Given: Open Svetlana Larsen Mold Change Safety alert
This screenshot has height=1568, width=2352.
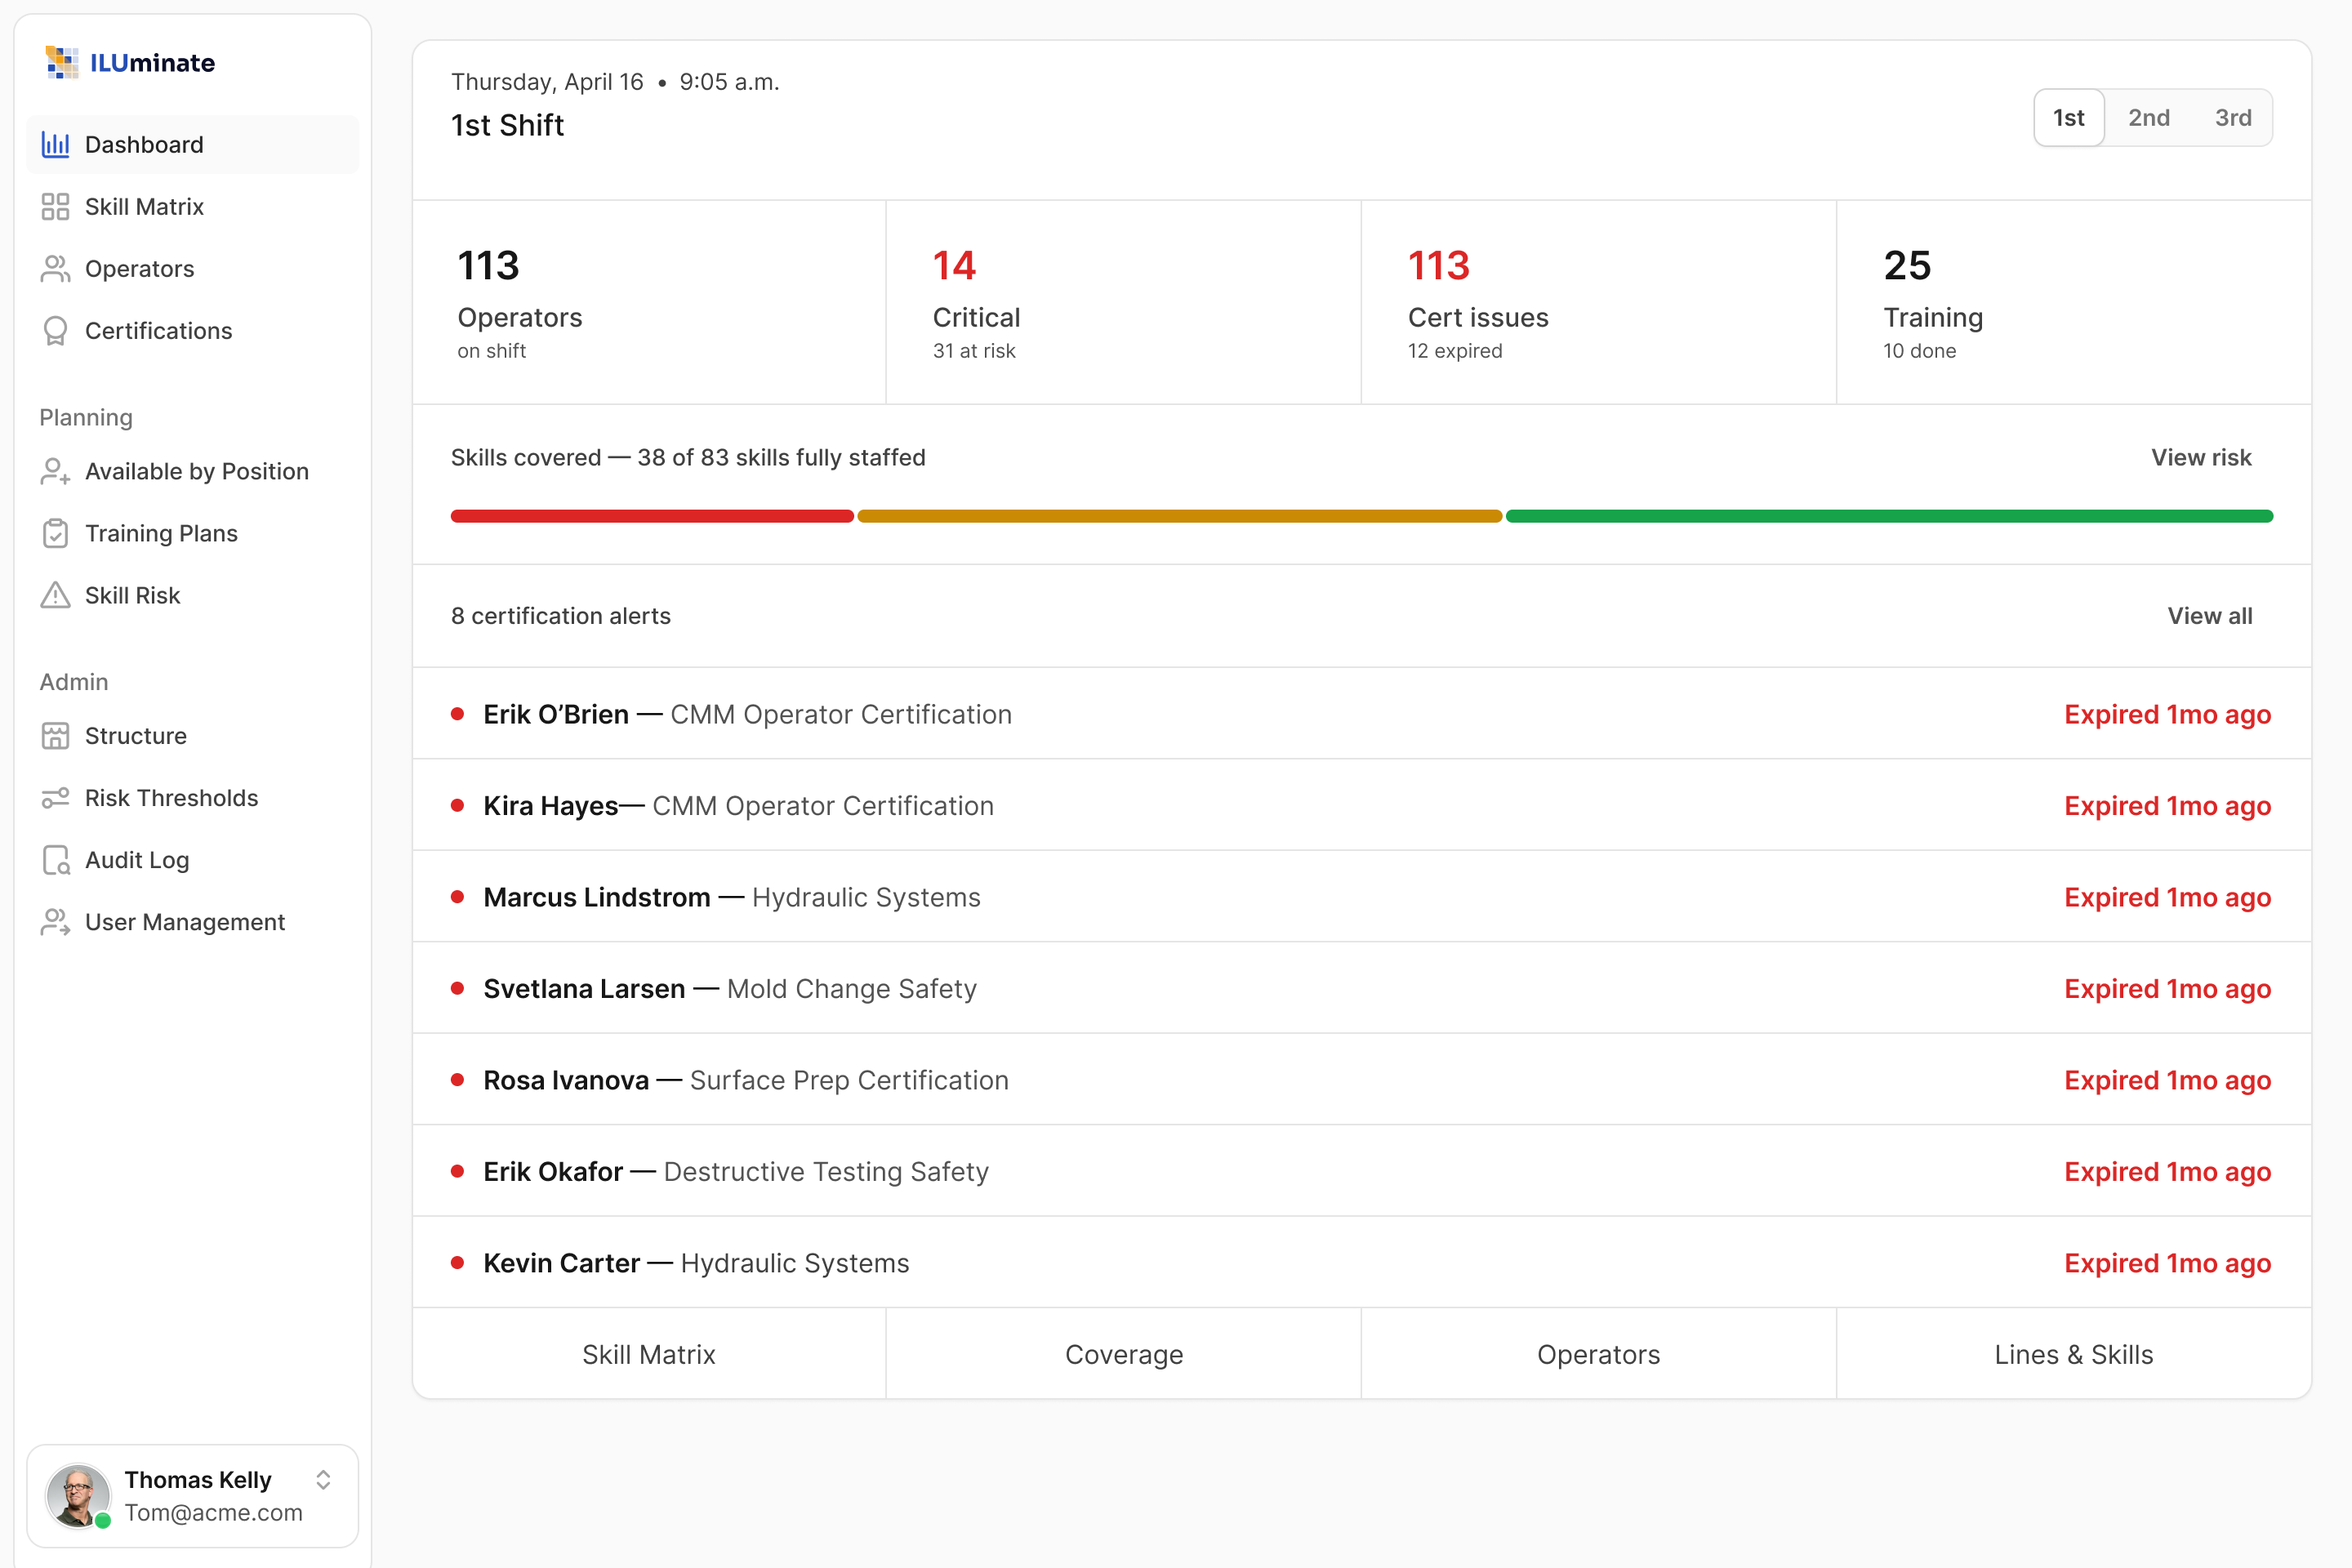Looking at the screenshot, I should point(1362,989).
